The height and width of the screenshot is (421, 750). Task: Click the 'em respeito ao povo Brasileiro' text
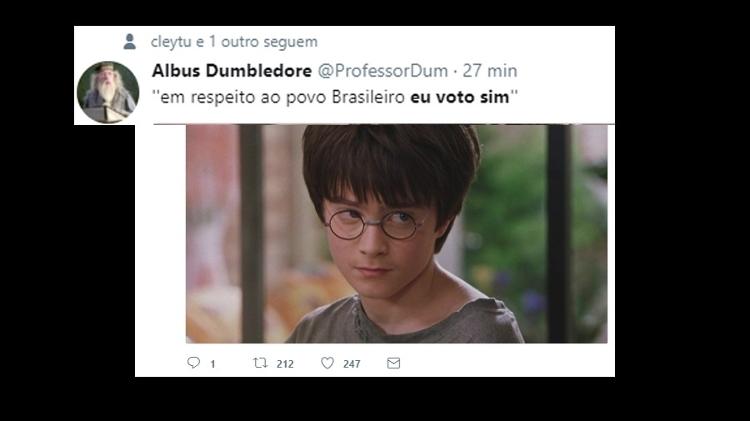click(282, 97)
